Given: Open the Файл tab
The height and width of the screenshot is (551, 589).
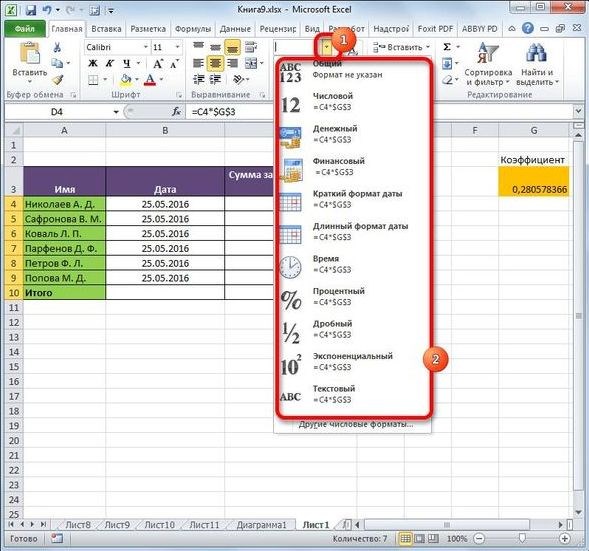Looking at the screenshot, I should (25, 29).
